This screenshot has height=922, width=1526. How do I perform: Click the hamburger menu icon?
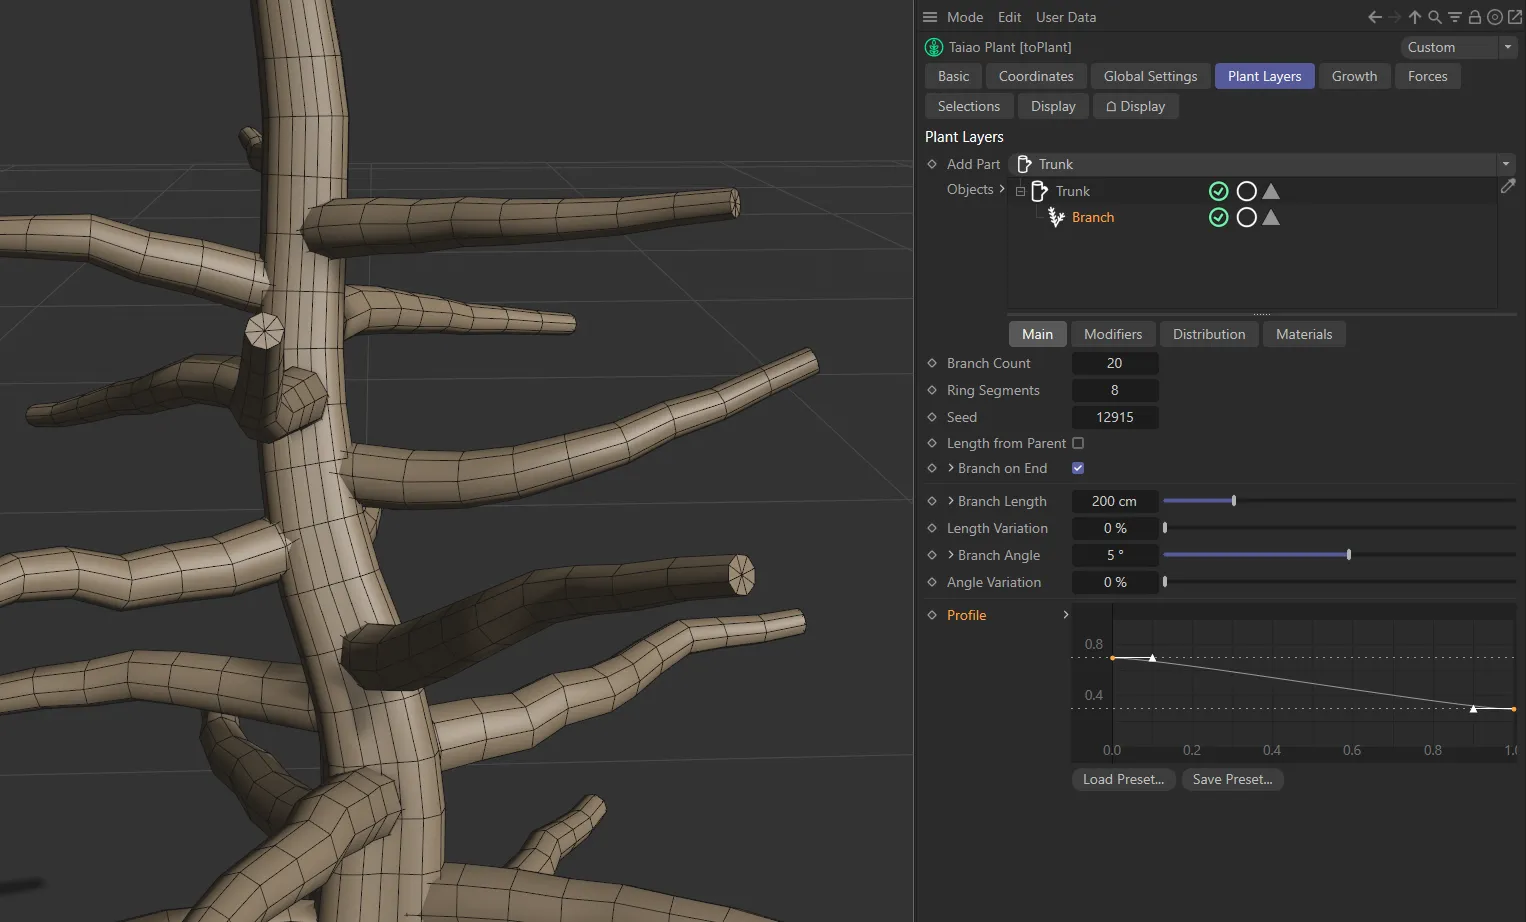click(930, 17)
